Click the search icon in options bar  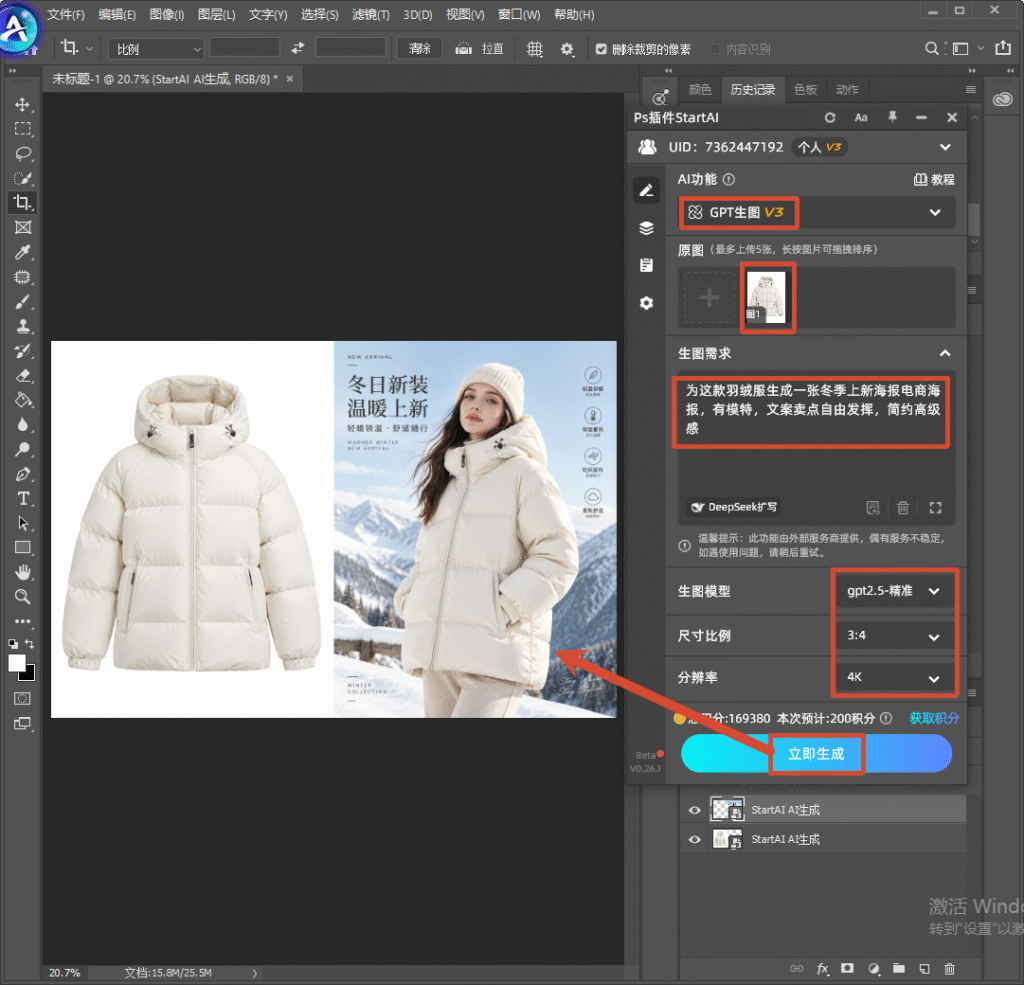[931, 48]
